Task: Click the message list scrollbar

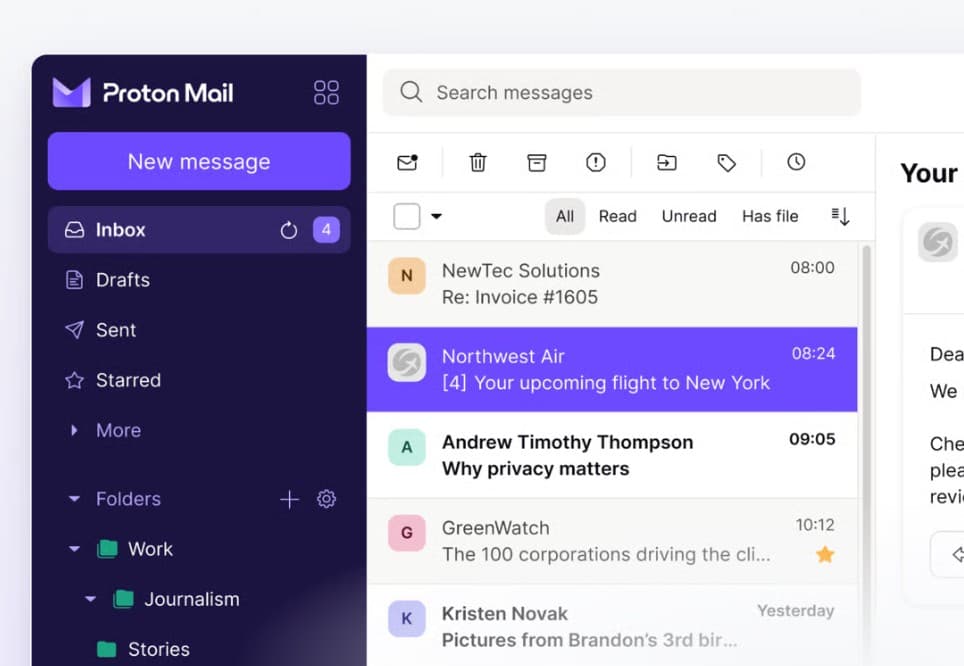Action: coord(866,455)
